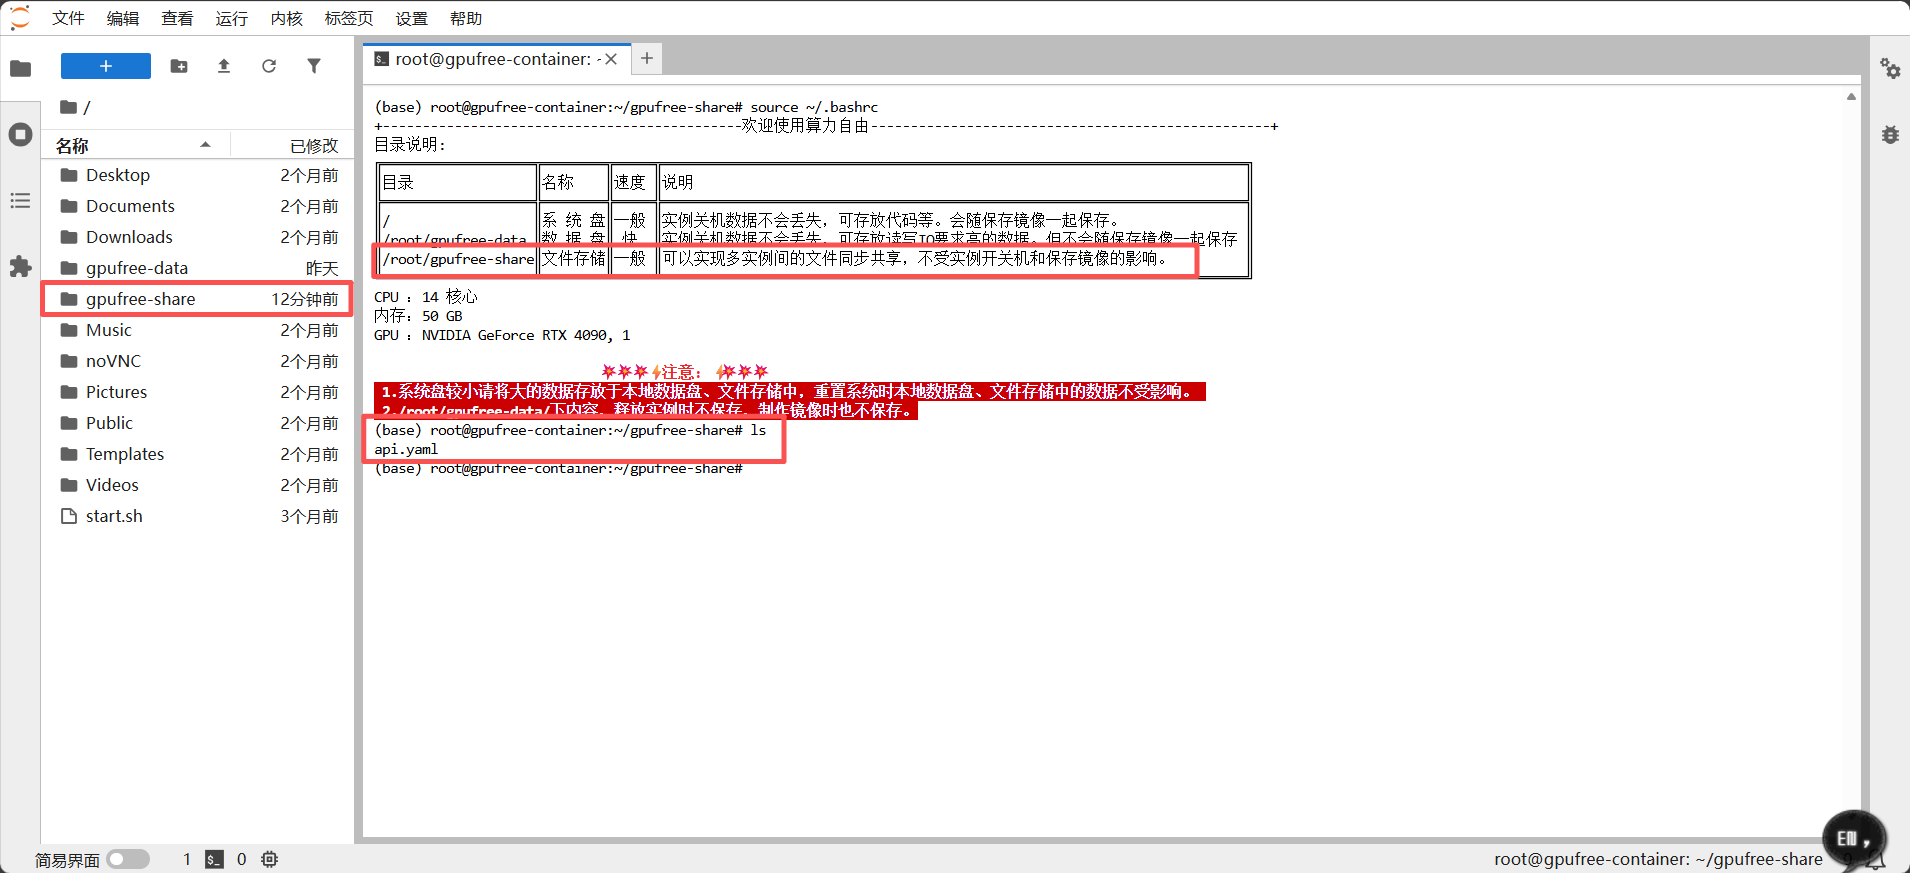Image resolution: width=1910 pixels, height=873 pixels.
Task: Close the root@gpufree-container terminal tab
Action: [x=611, y=59]
